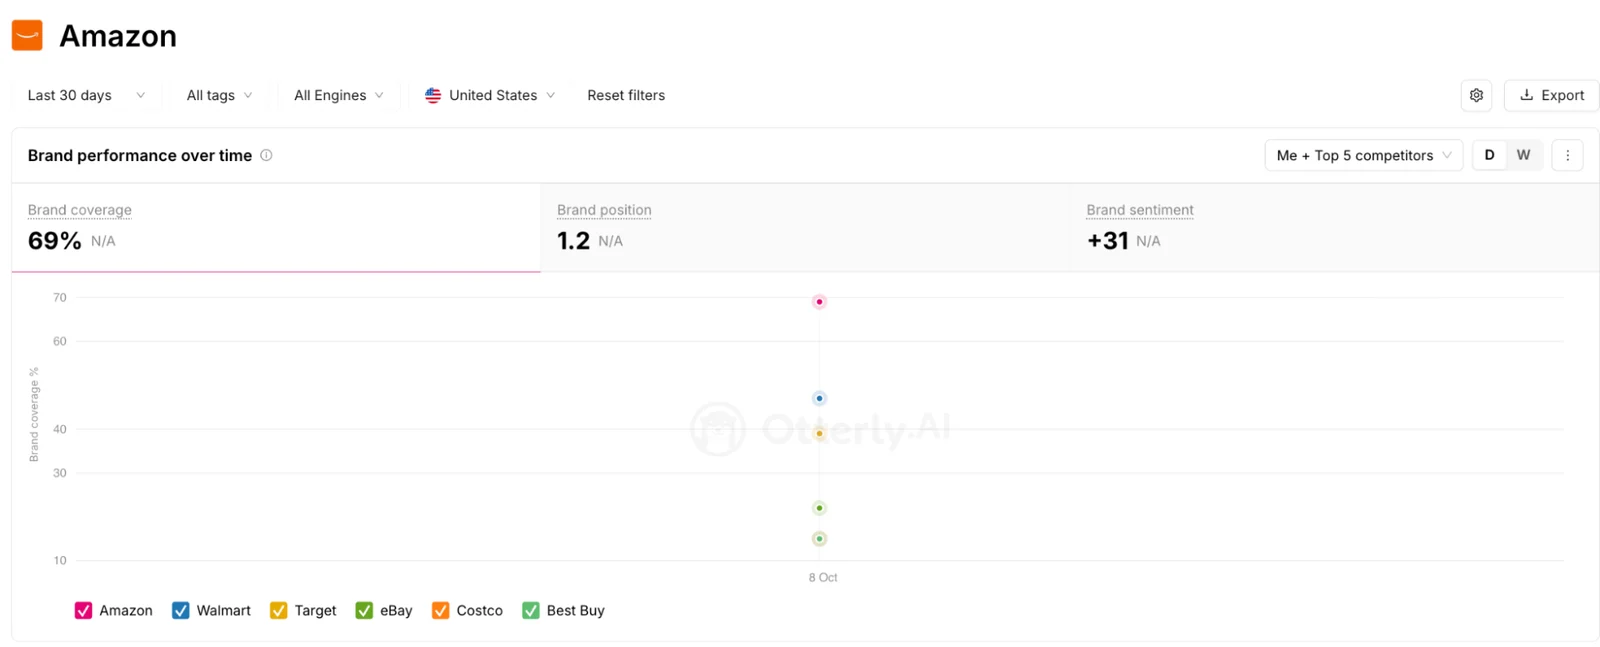Click the Export button
Viewport: 1600px width, 647px height.
click(x=1552, y=95)
